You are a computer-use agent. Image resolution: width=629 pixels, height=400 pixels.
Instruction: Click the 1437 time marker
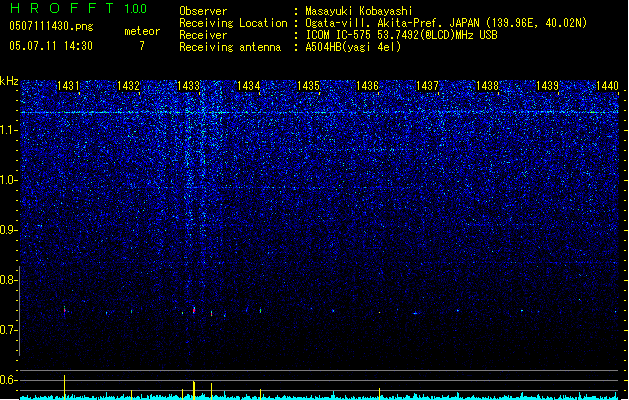pyautogui.click(x=427, y=86)
